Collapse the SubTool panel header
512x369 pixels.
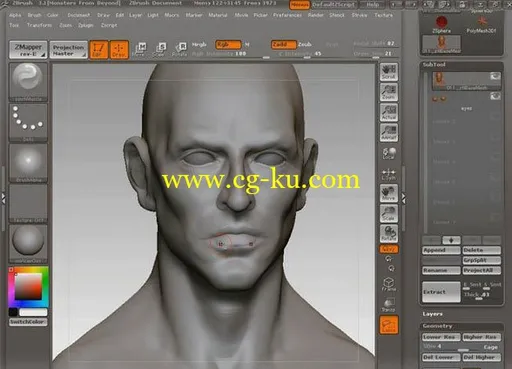434,65
